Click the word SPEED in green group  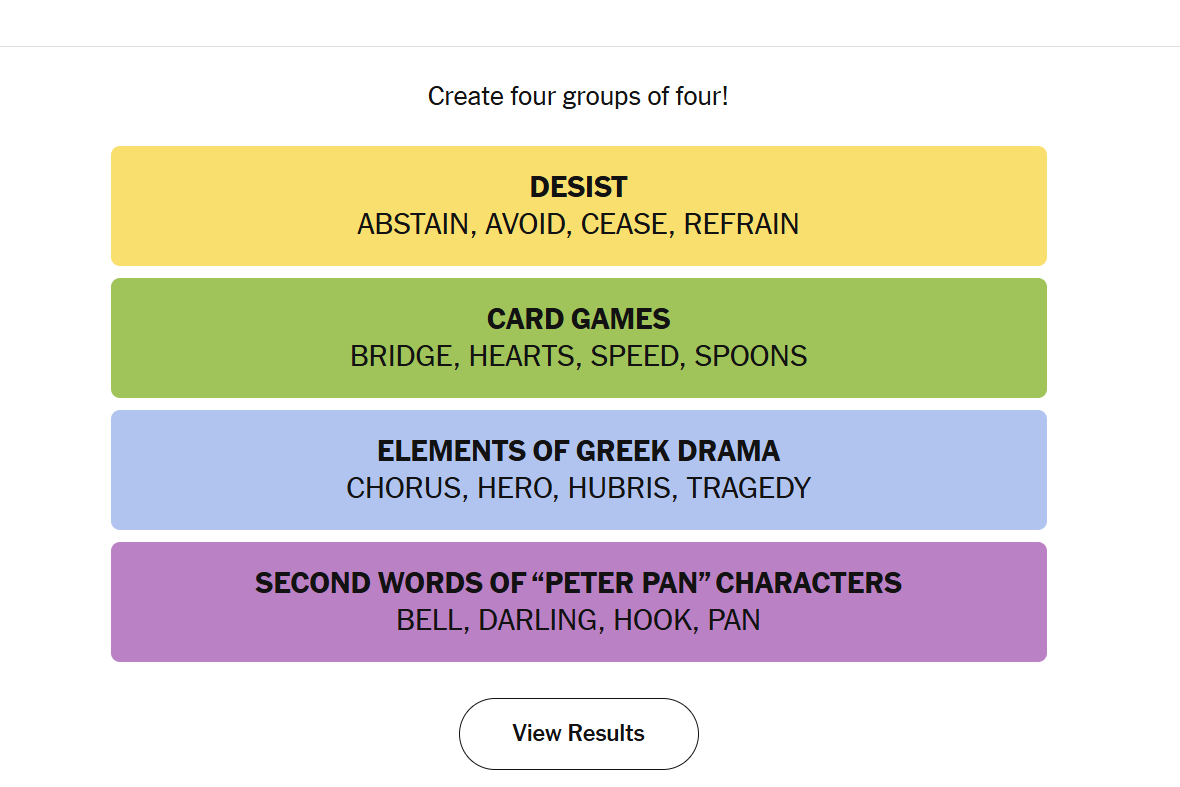coord(634,356)
